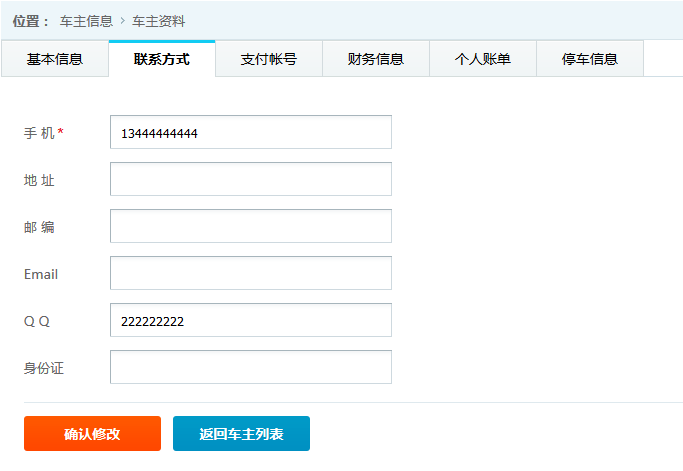This screenshot has width=683, height=471.
Task: Click the QQ field containing 222222222
Action: pos(250,320)
